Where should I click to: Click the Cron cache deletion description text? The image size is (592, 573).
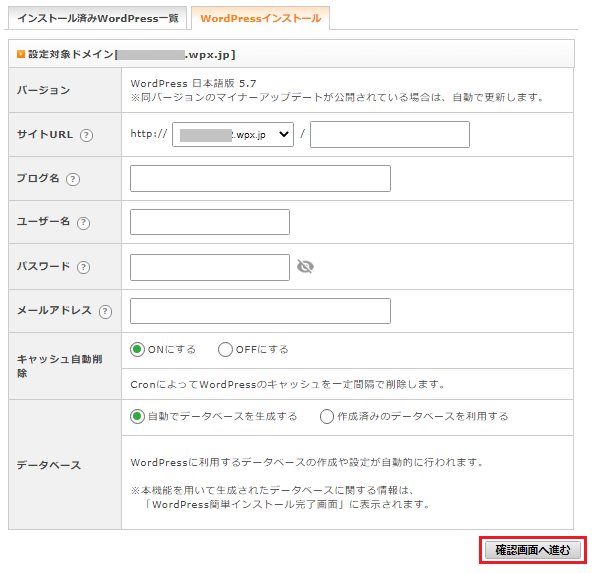(288, 384)
